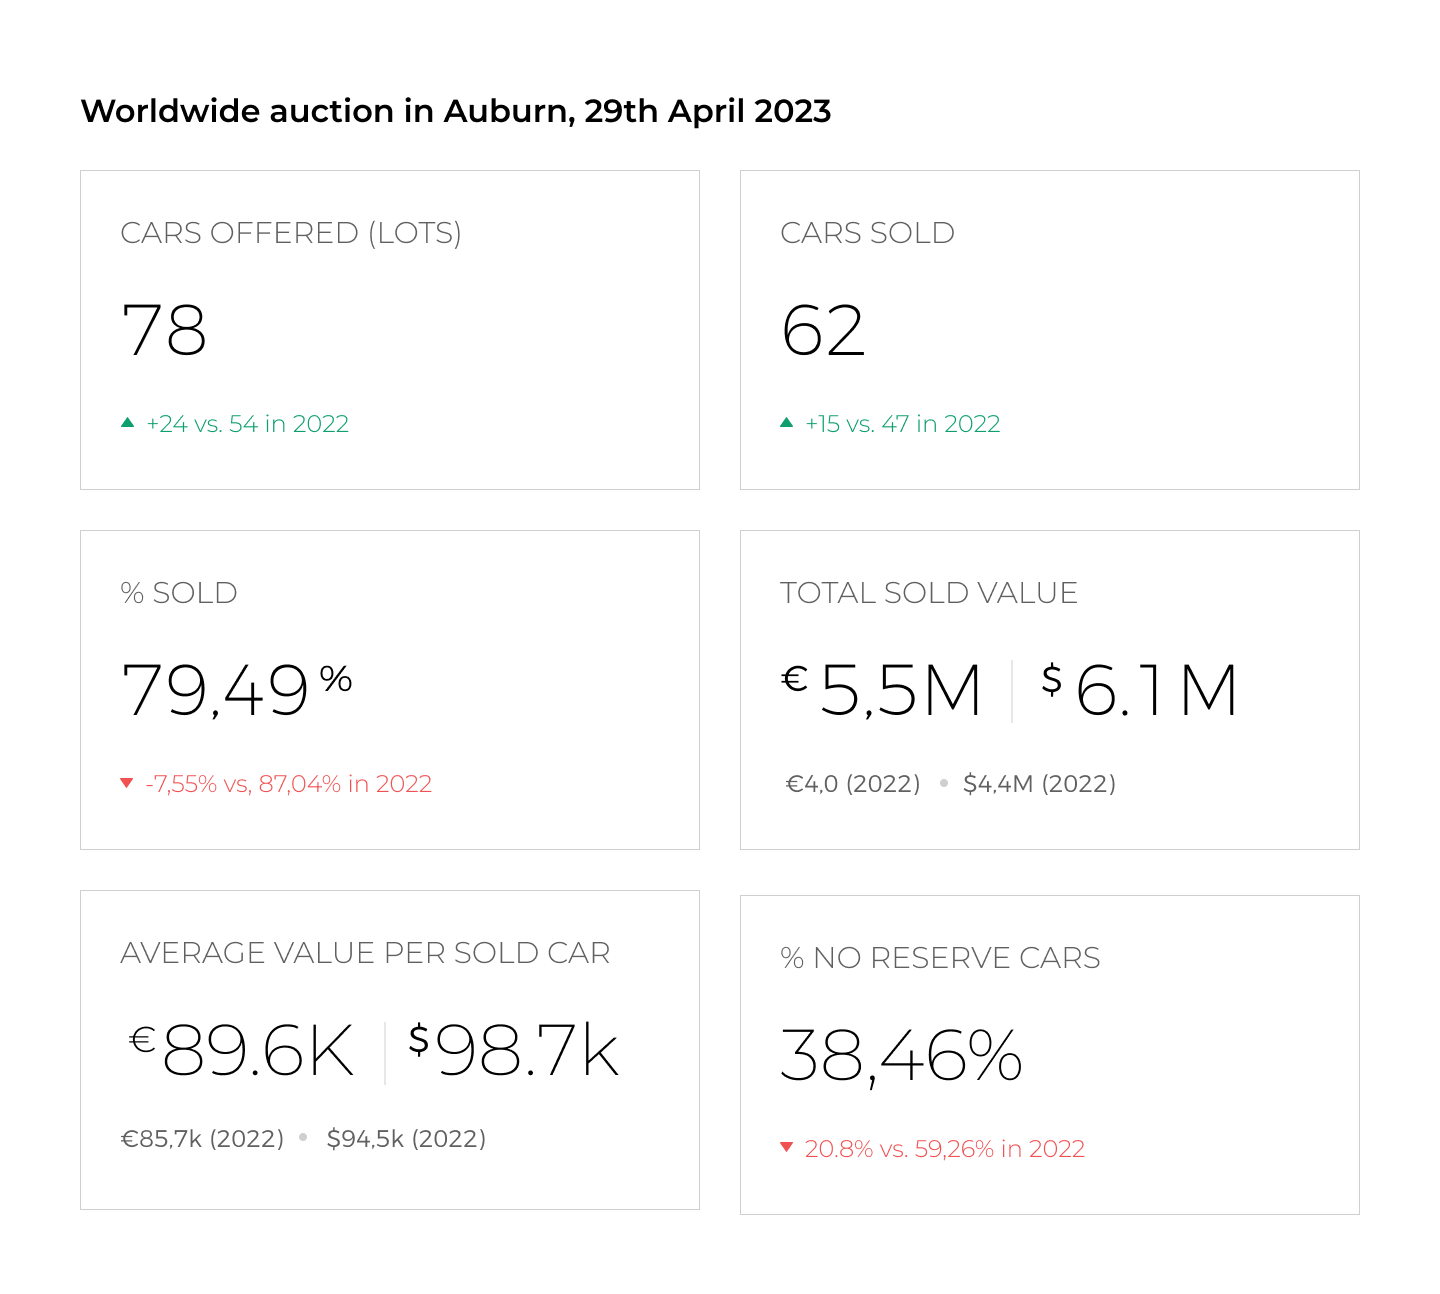Click the text '+24 vs. 54 in 2022'
This screenshot has width=1440, height=1294.
pos(248,424)
